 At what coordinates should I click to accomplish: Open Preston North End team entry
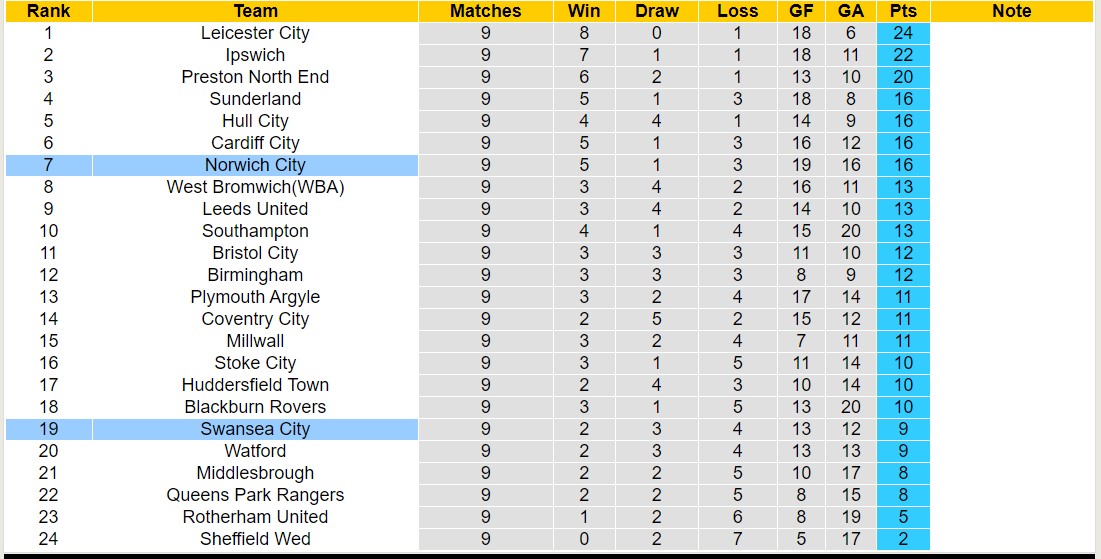click(x=255, y=77)
